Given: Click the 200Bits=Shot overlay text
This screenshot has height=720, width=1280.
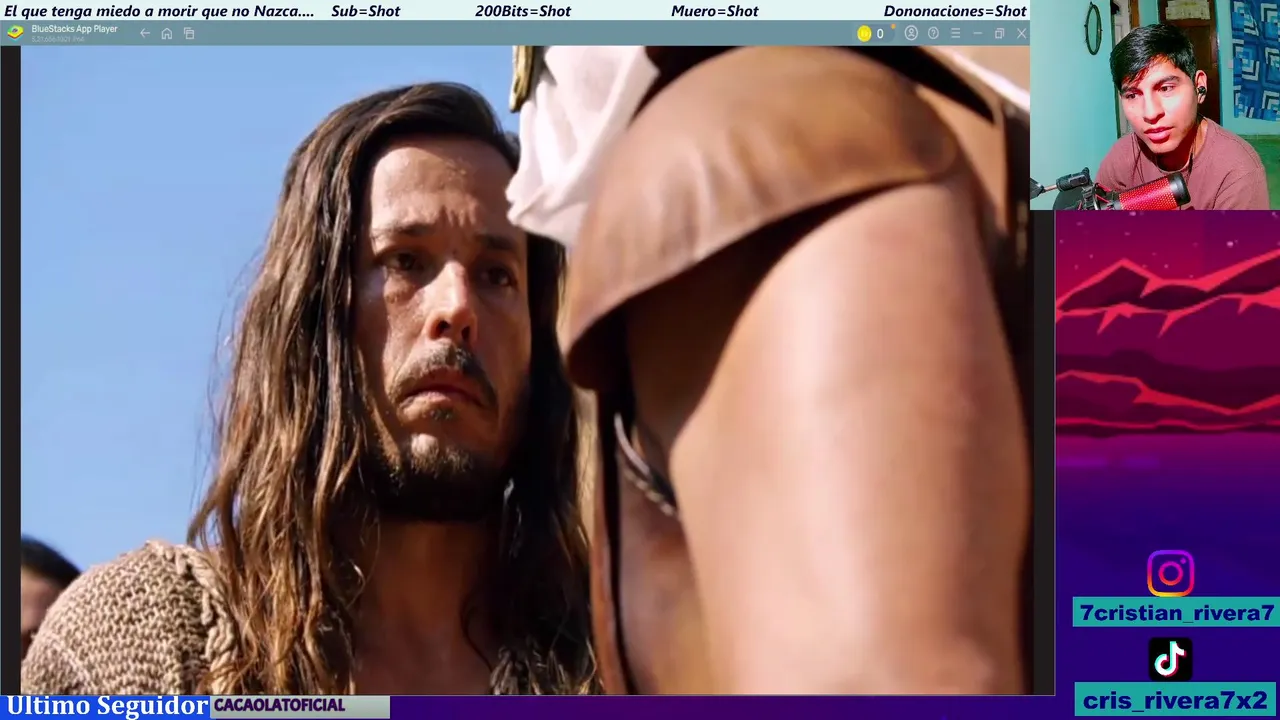Looking at the screenshot, I should coord(523,11).
